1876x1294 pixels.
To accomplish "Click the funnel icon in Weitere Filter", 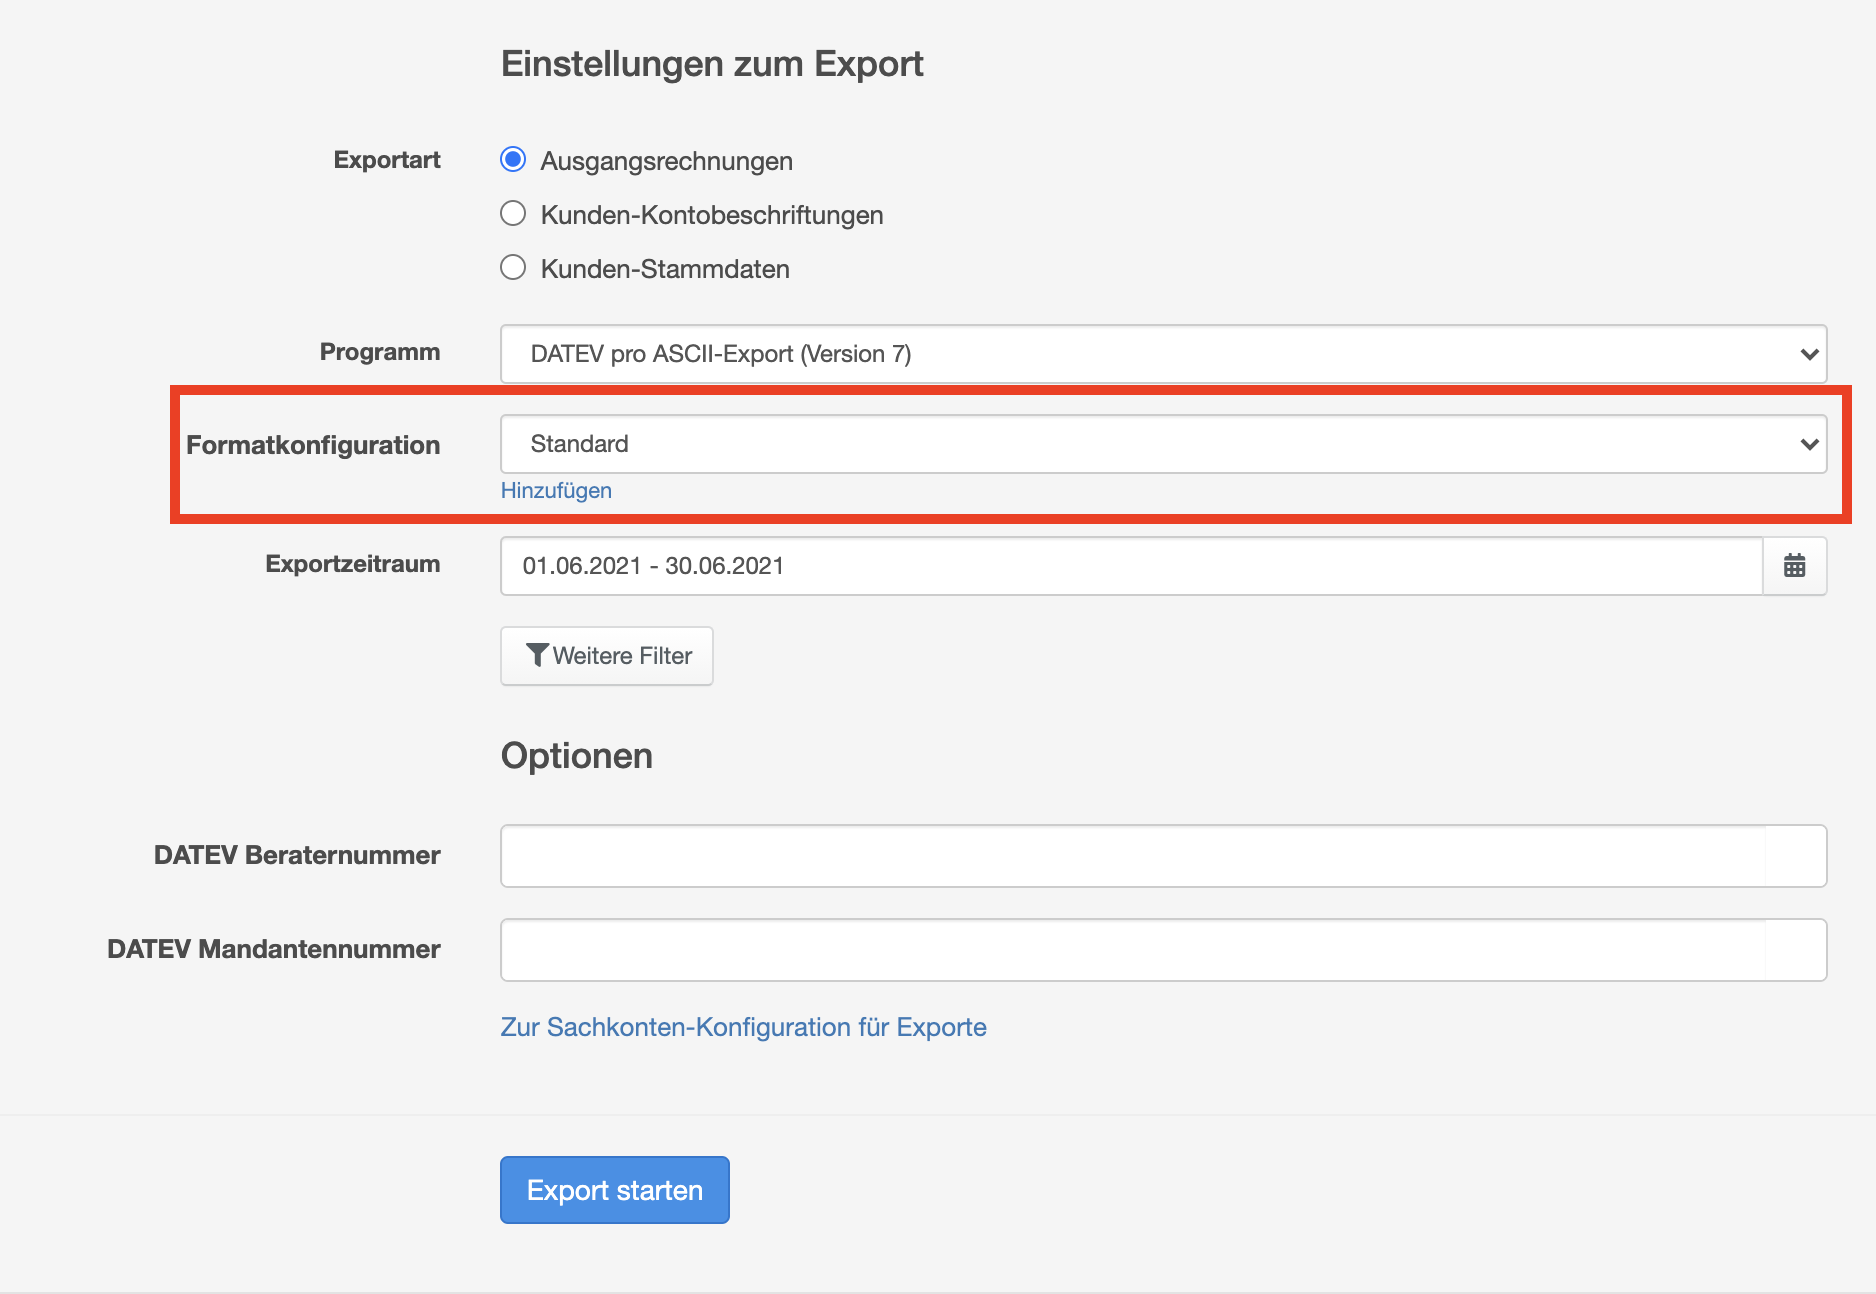I will [537, 655].
